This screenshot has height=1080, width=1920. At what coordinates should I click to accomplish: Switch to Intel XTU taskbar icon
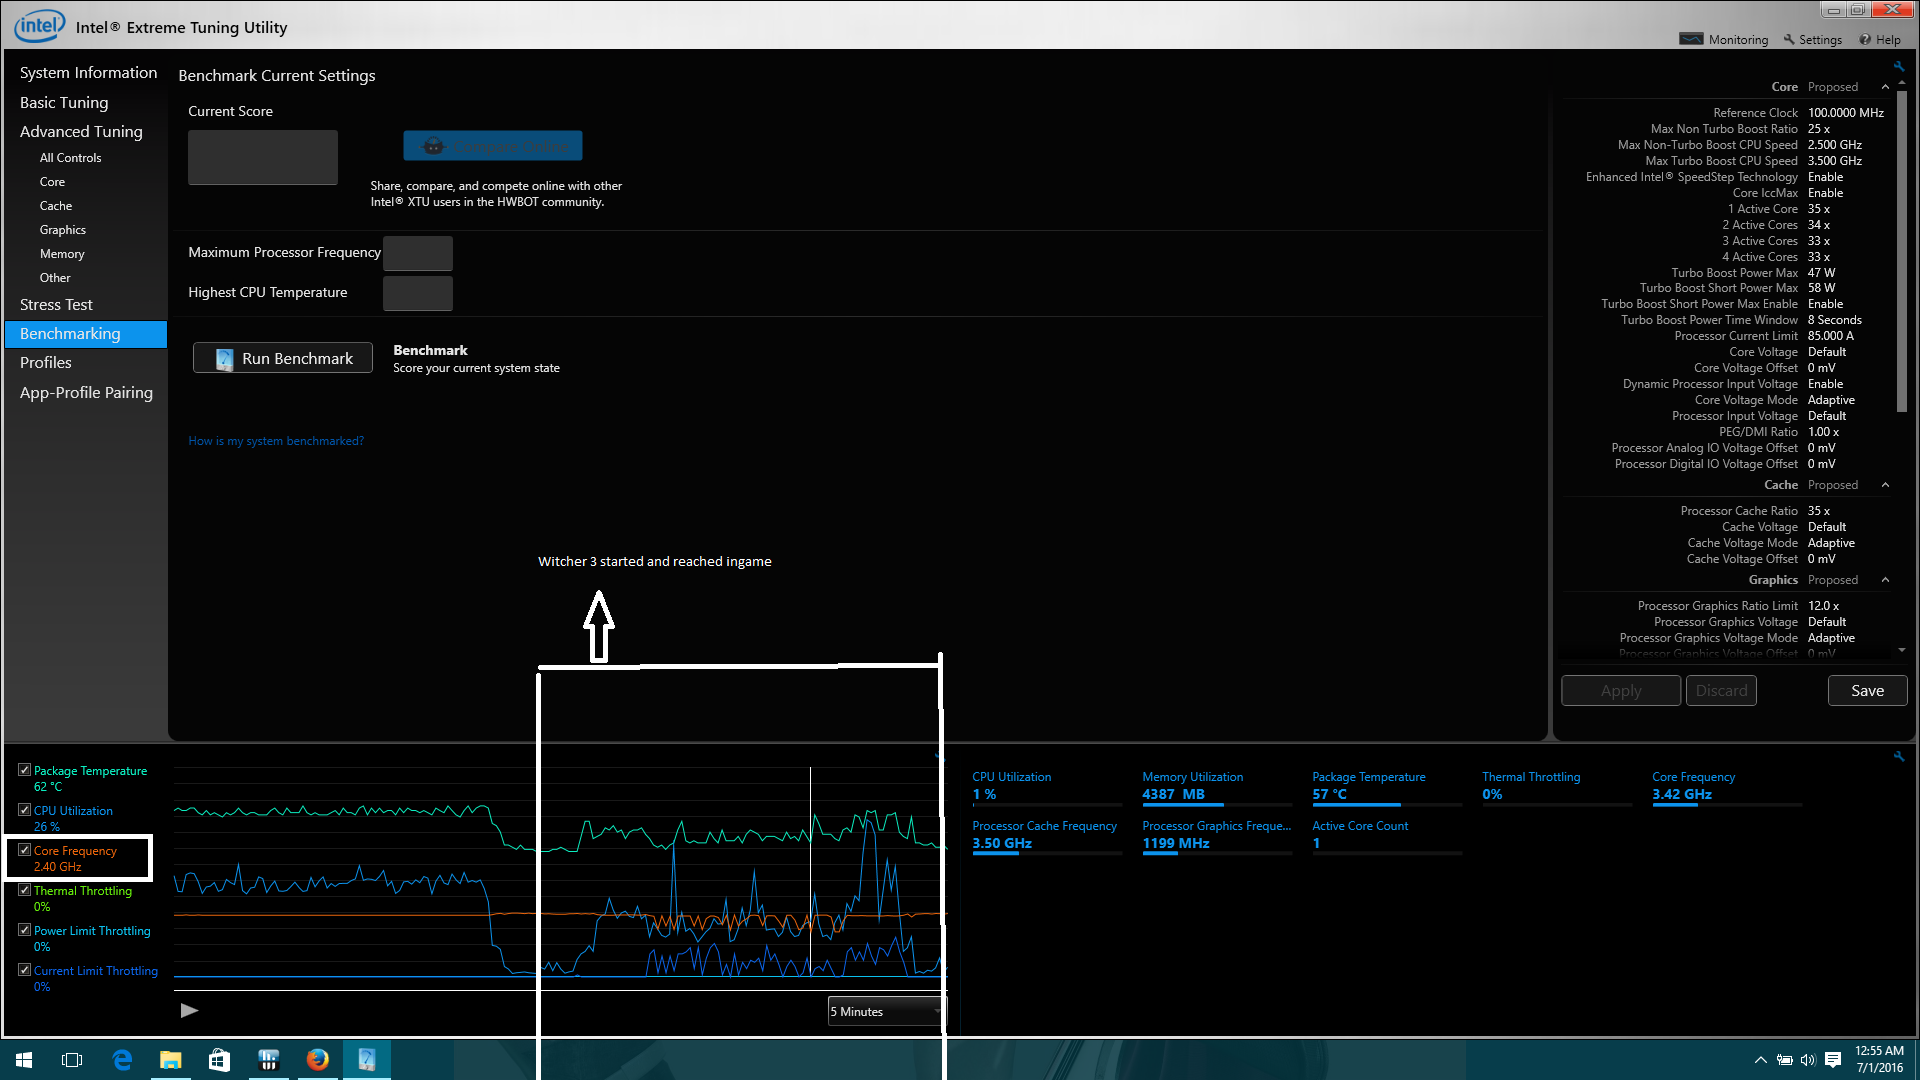[366, 1060]
